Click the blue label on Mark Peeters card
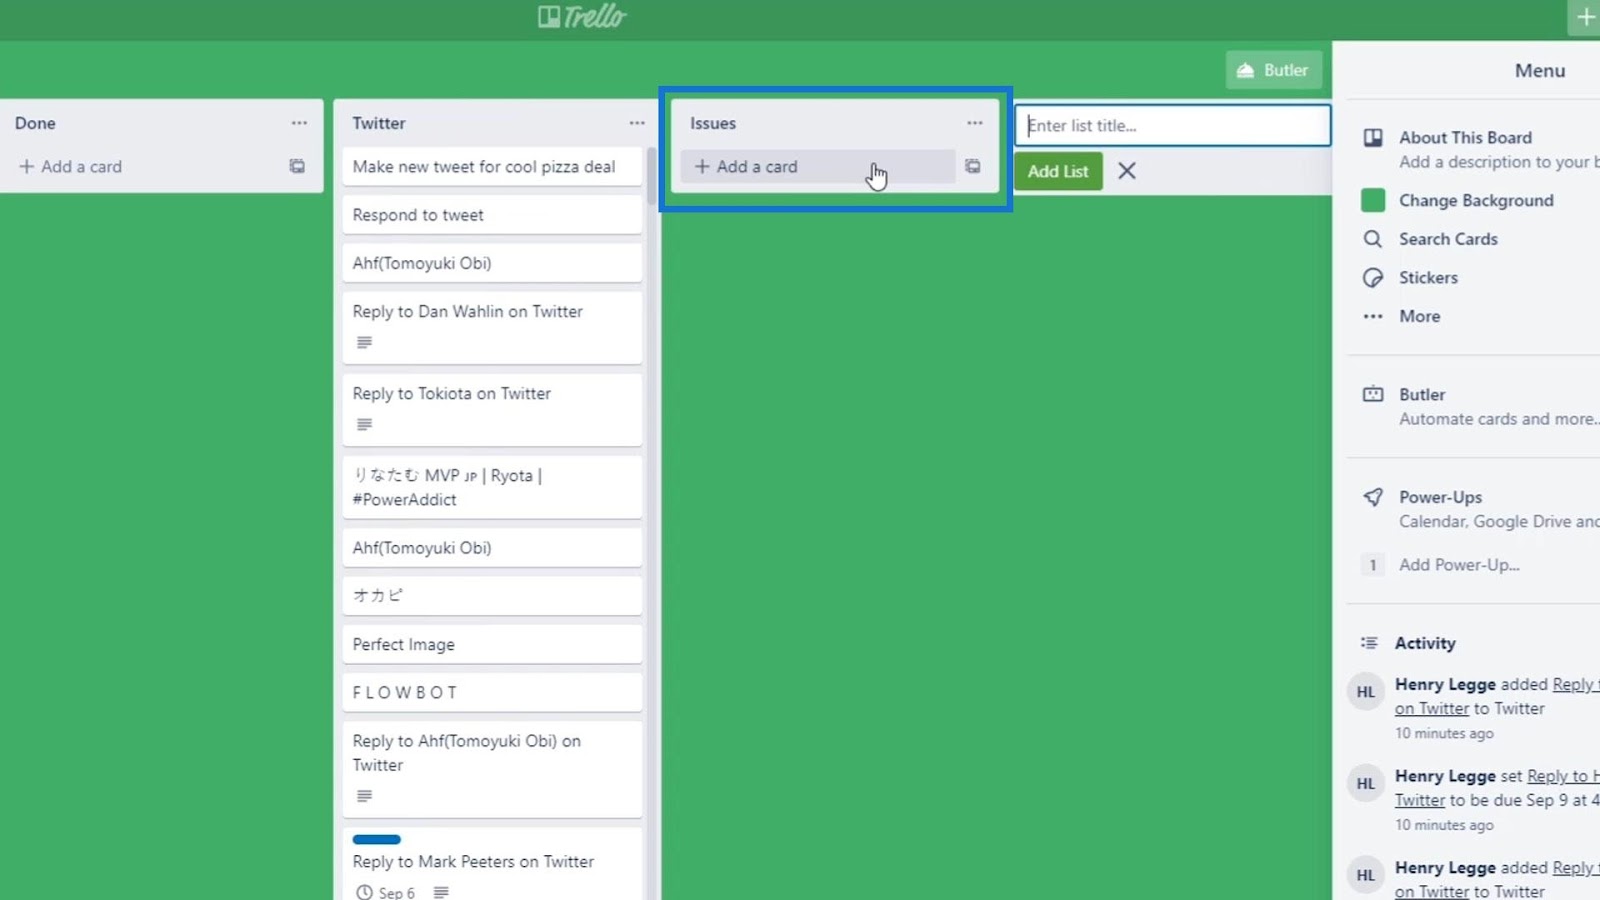Viewport: 1600px width, 900px height. [377, 839]
